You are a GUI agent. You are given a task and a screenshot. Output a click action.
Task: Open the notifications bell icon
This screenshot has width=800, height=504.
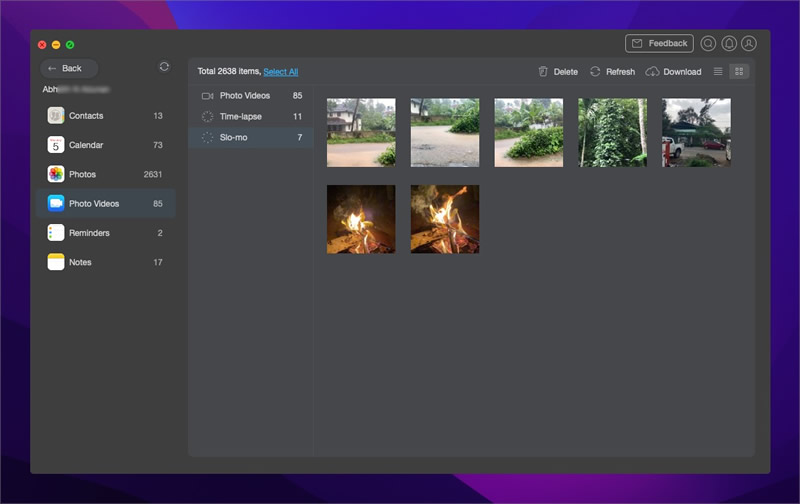[x=729, y=43]
